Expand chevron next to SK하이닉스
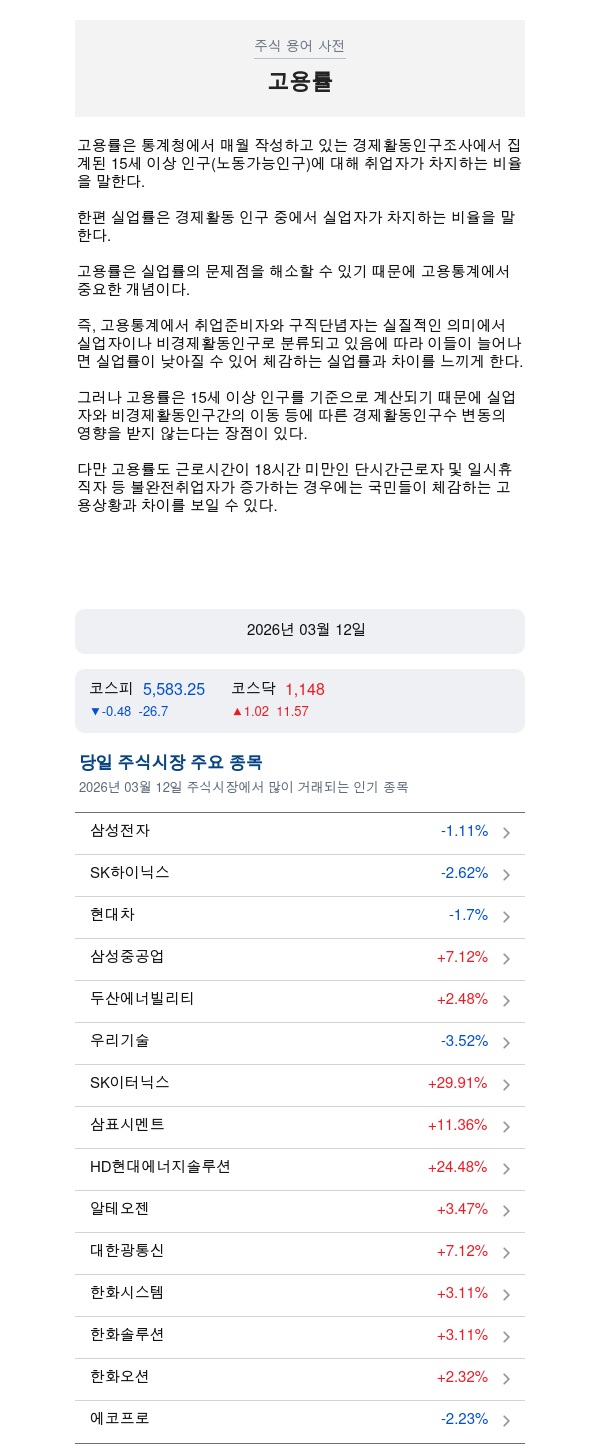 pos(507,875)
